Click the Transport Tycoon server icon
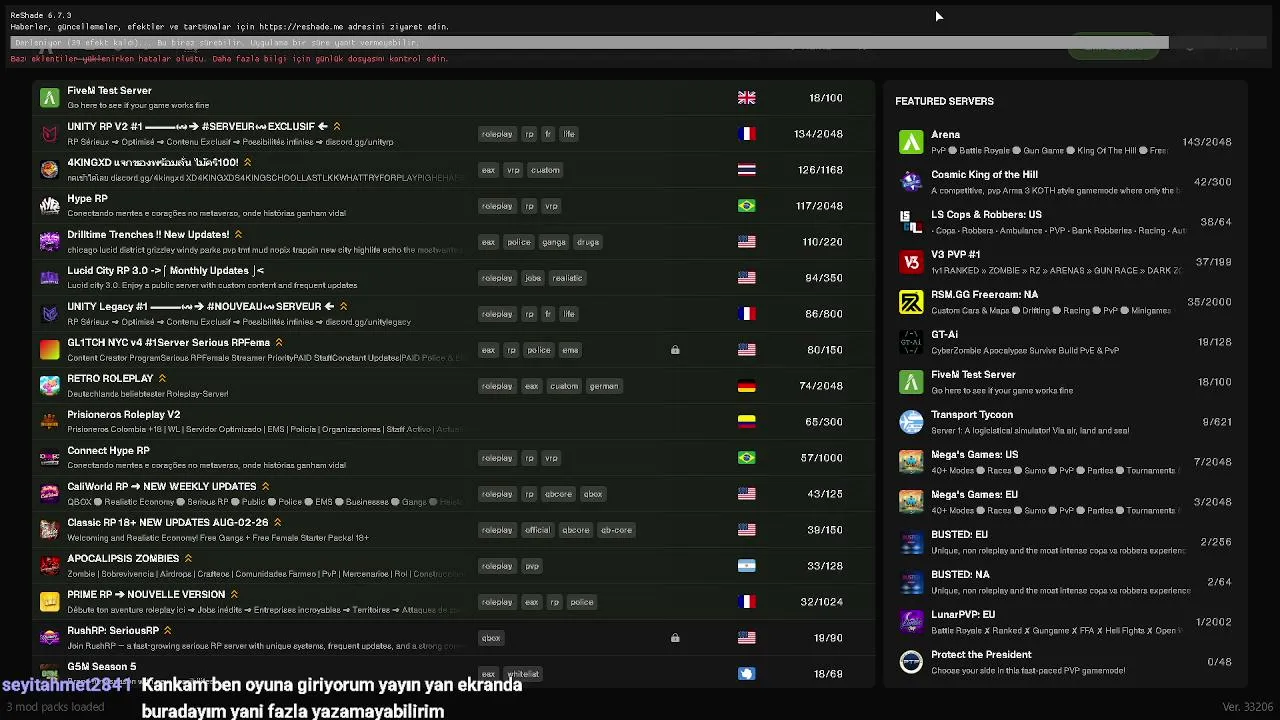 tap(911, 422)
